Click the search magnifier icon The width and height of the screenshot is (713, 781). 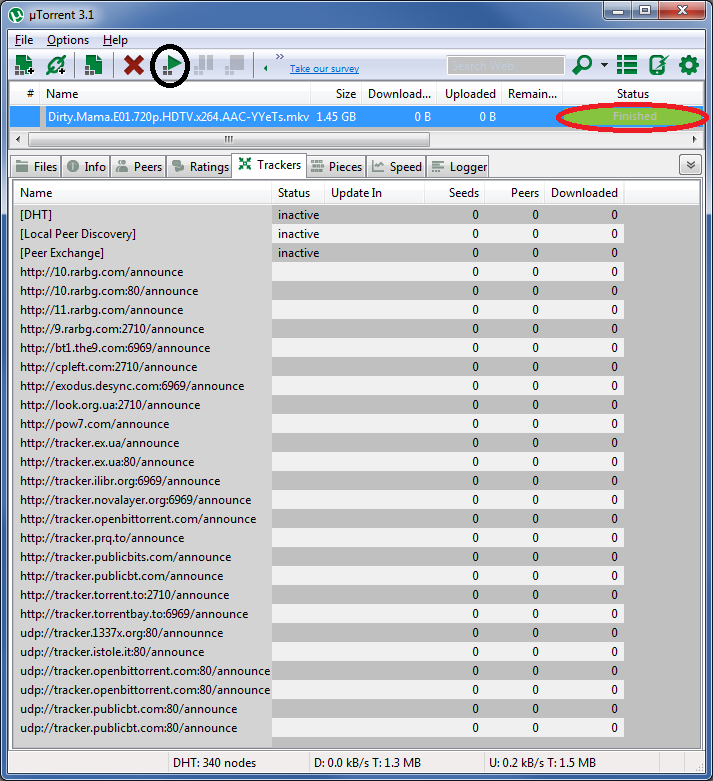582,65
